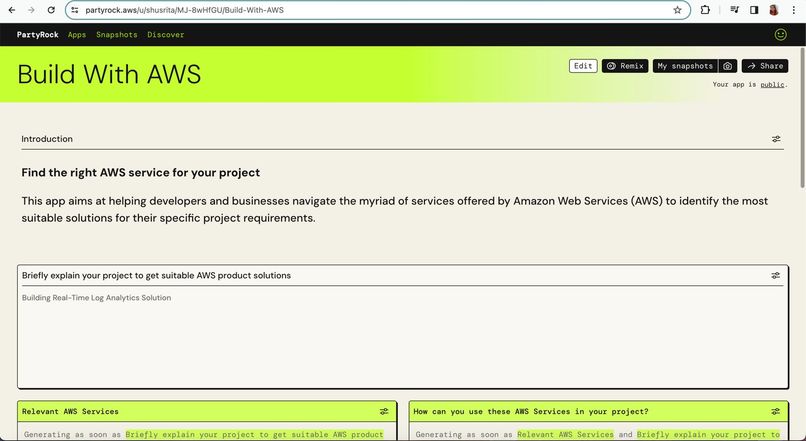Click the smiley face account icon
The image size is (806, 441).
tap(780, 34)
